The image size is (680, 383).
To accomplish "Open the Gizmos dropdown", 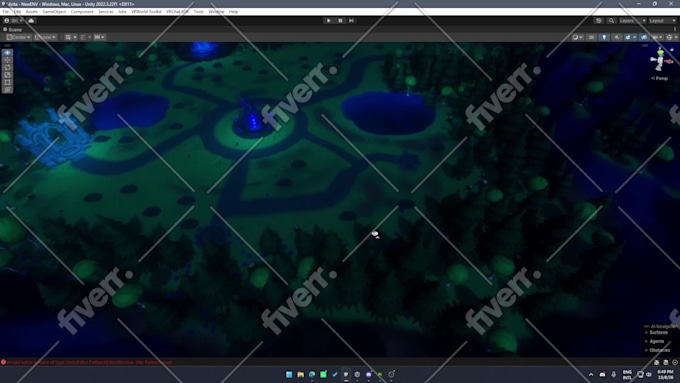I will point(671,37).
